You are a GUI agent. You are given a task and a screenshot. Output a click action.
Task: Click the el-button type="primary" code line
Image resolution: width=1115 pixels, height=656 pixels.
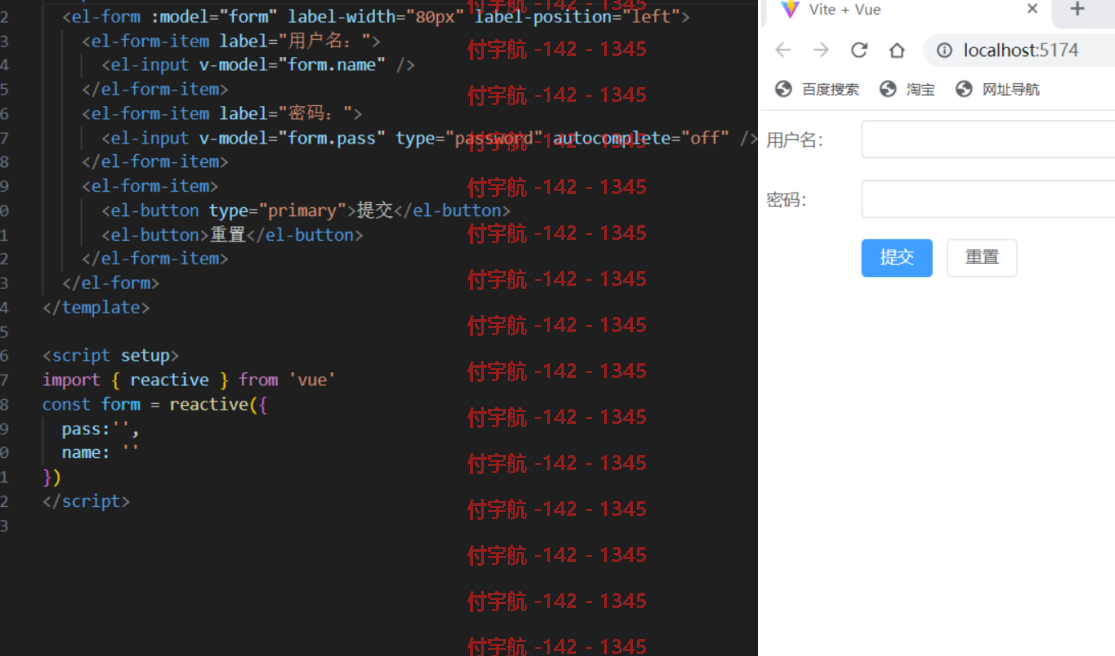306,210
